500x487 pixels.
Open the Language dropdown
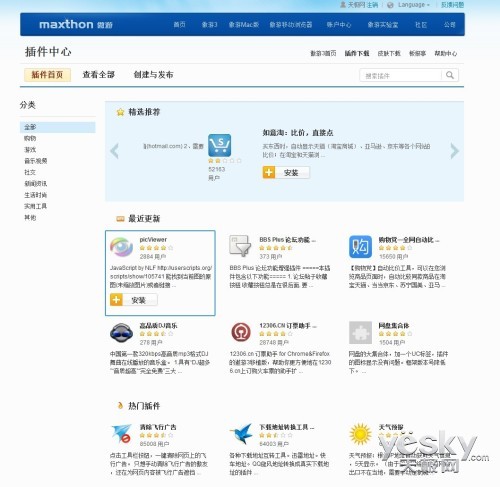click(x=414, y=5)
